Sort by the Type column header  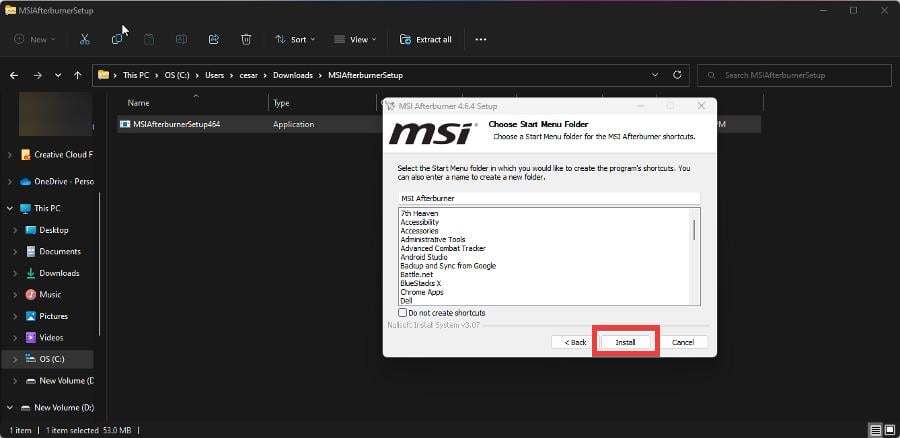click(281, 103)
